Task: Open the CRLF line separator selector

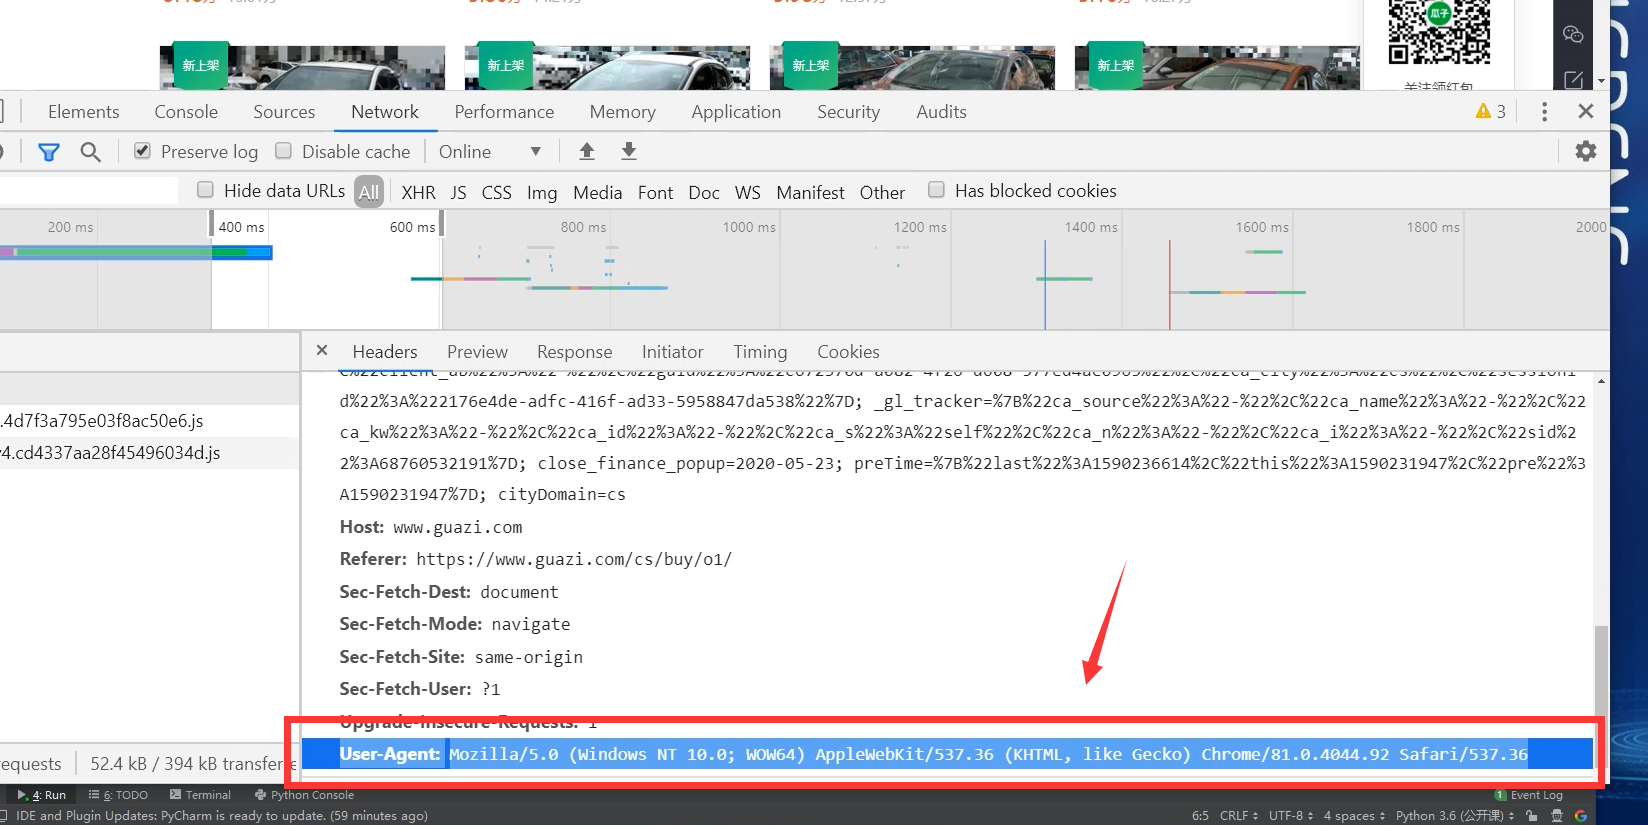Action: [1239, 816]
